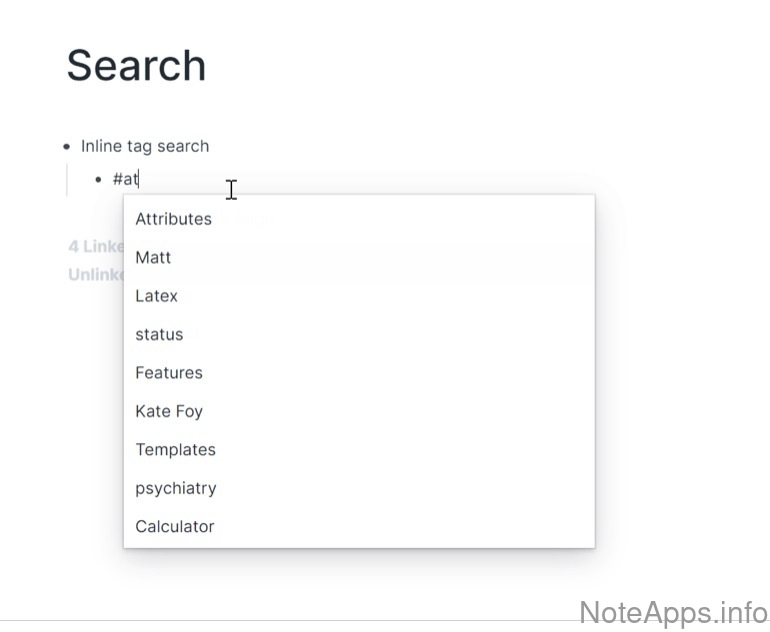The image size is (770, 632).
Task: Select Calculator in the suggestion list
Action: coord(174,526)
